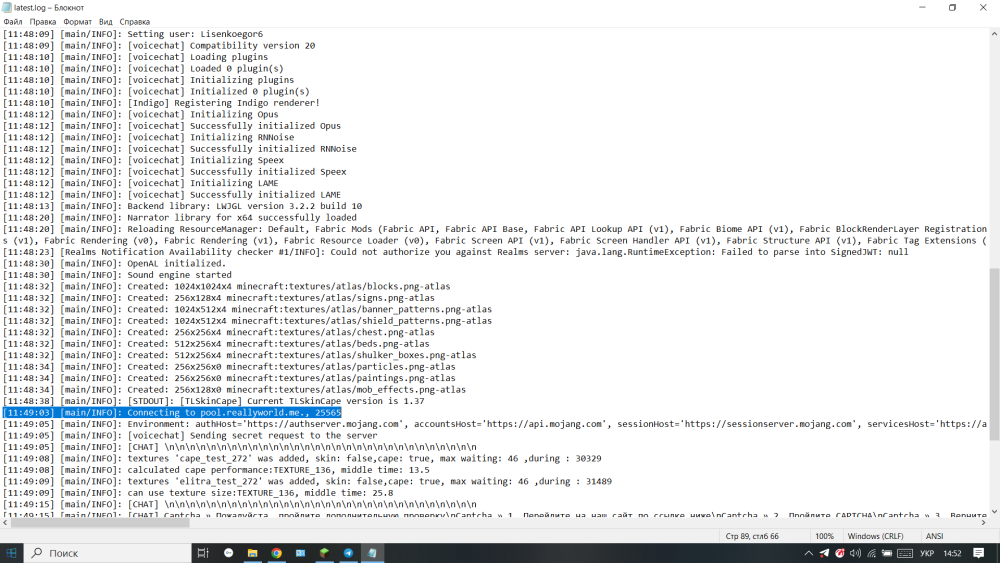
Task: Click the red antivirus tray icon
Action: 840,553
